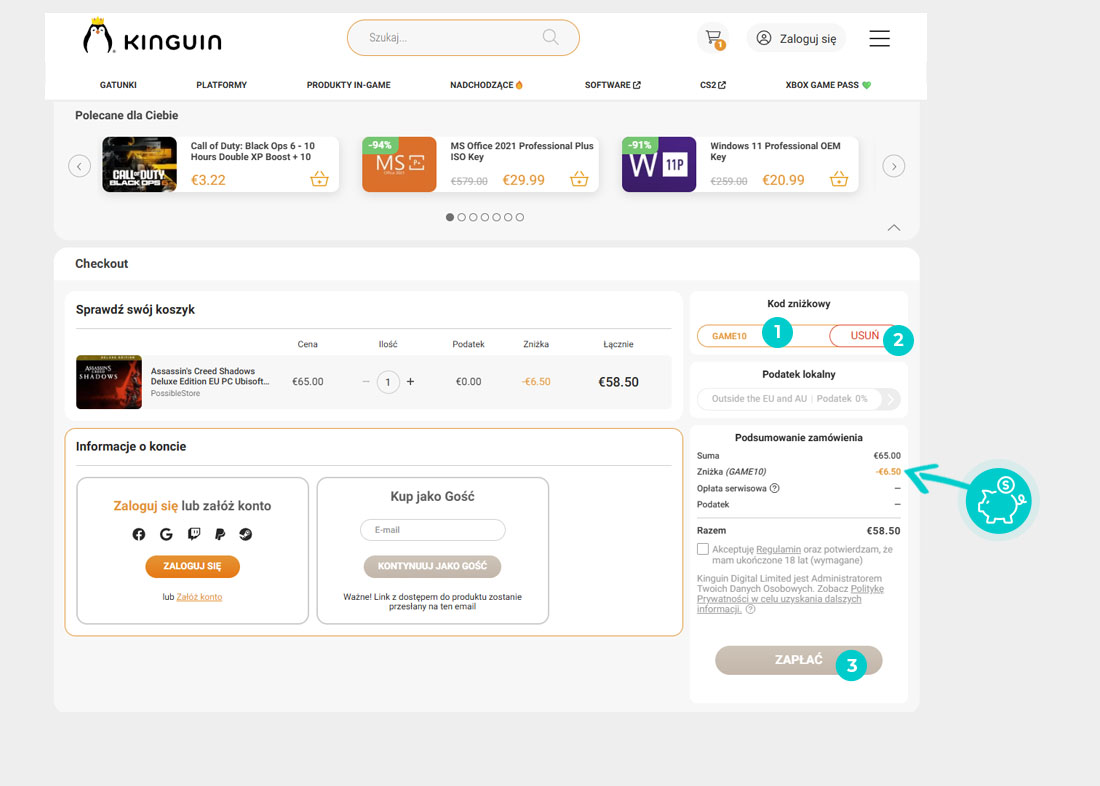Open XBOX GAME PASS menu item
The height and width of the screenshot is (786, 1100).
coord(828,85)
